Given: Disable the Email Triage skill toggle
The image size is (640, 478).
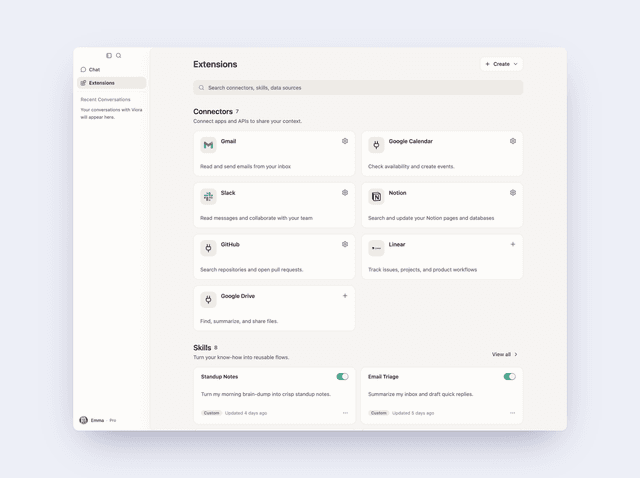Looking at the screenshot, I should (x=509, y=376).
